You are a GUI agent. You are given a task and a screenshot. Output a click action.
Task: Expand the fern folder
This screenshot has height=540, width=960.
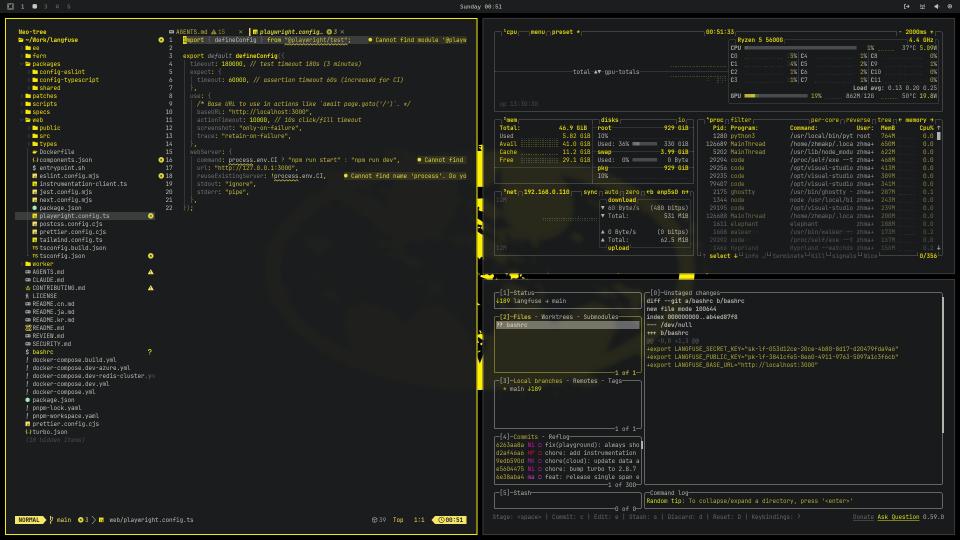(x=35, y=56)
